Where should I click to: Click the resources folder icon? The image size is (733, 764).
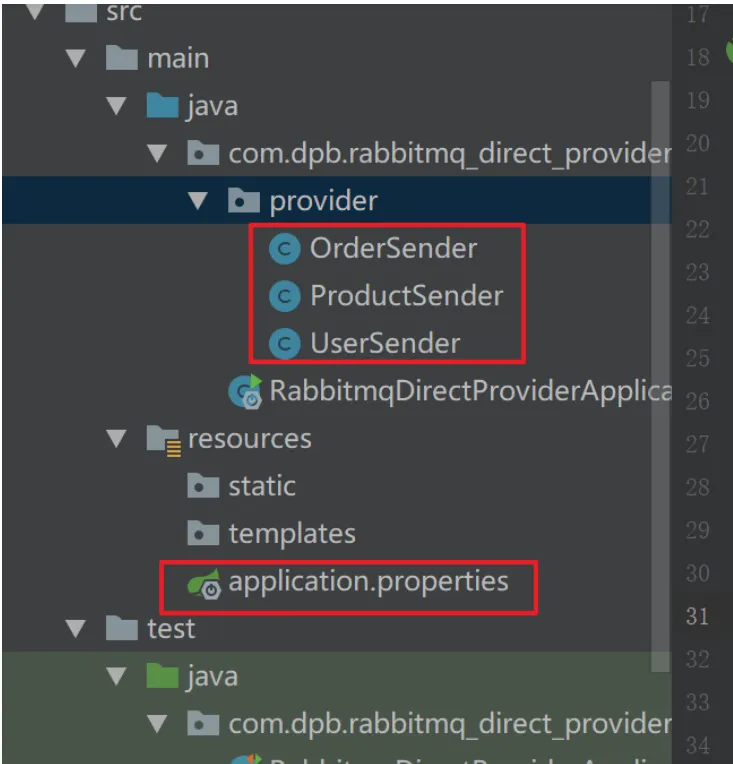pos(164,440)
